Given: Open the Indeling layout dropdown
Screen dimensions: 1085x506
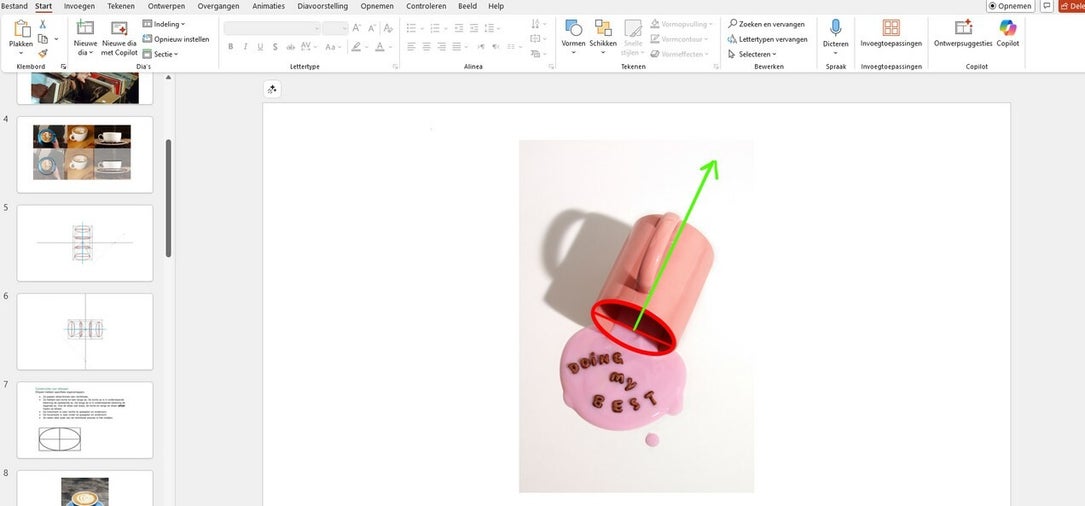Looking at the screenshot, I should [164, 24].
